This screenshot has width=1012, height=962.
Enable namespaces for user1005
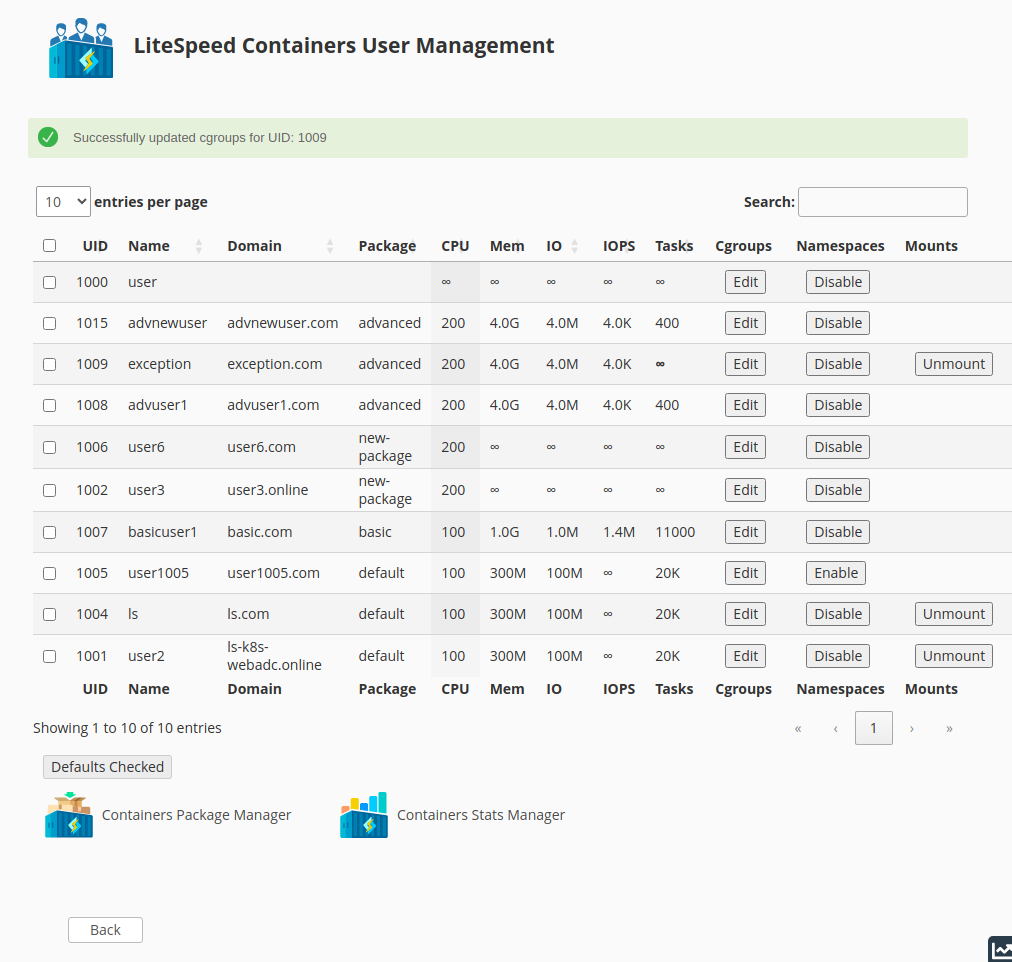pyautogui.click(x=835, y=573)
